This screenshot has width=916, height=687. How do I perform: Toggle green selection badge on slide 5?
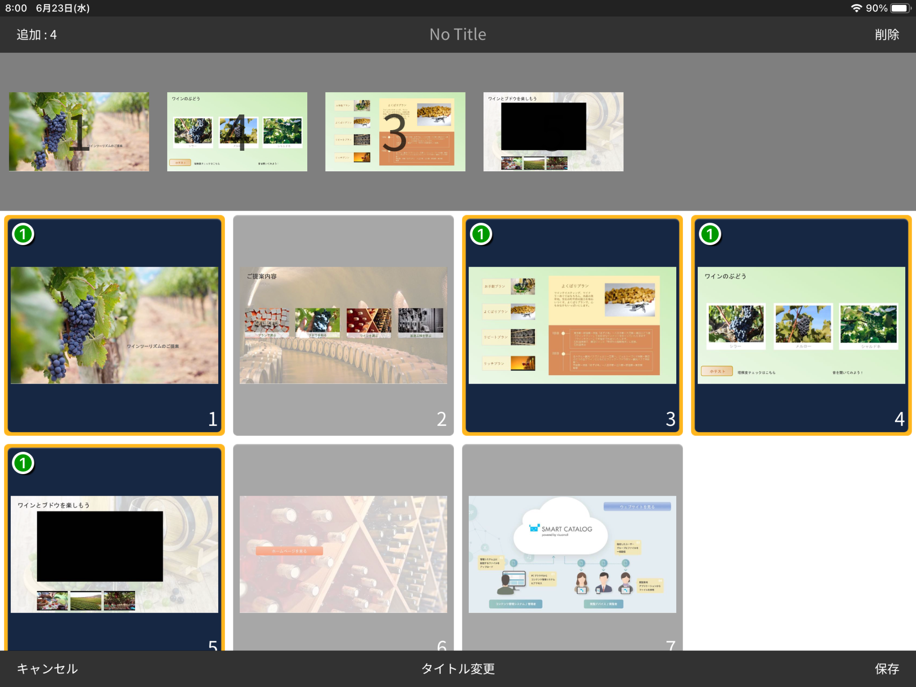(23, 463)
